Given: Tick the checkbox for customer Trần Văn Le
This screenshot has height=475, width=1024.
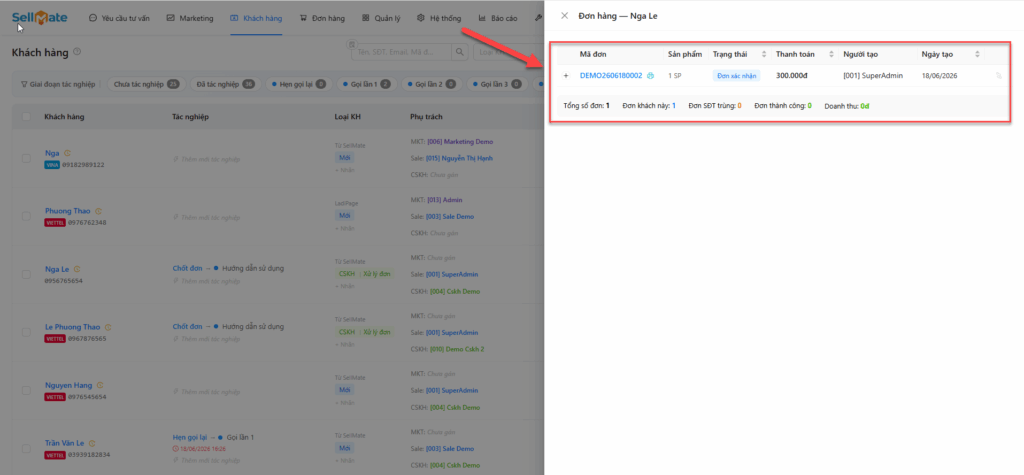Looking at the screenshot, I should point(26,448).
